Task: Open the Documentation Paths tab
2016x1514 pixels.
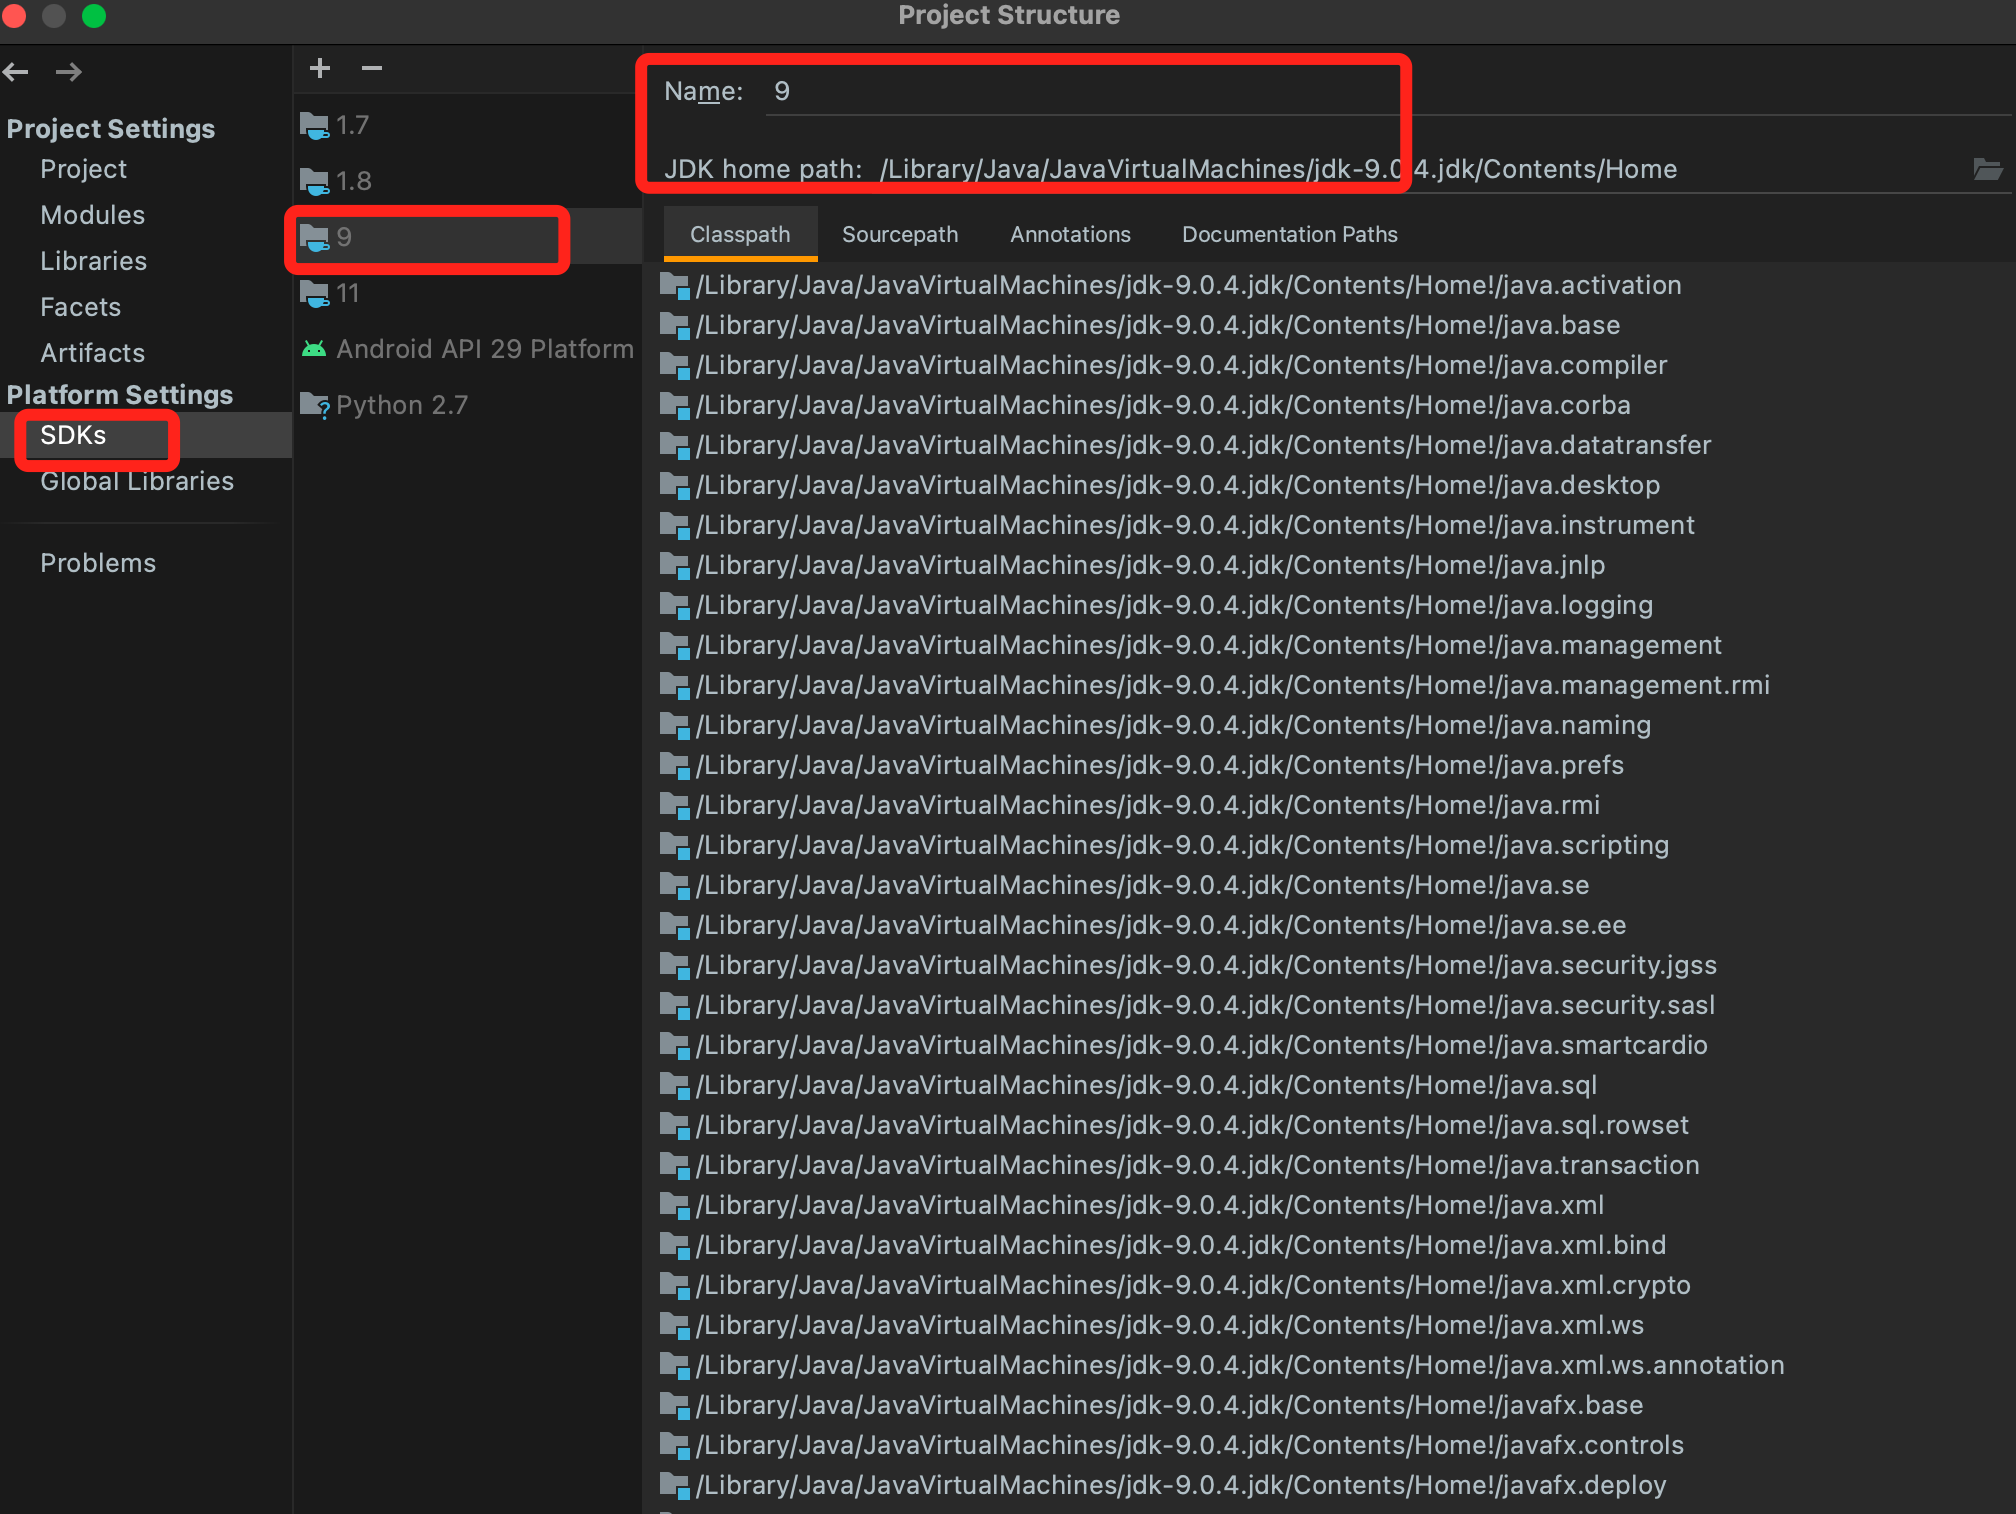Action: [1289, 234]
